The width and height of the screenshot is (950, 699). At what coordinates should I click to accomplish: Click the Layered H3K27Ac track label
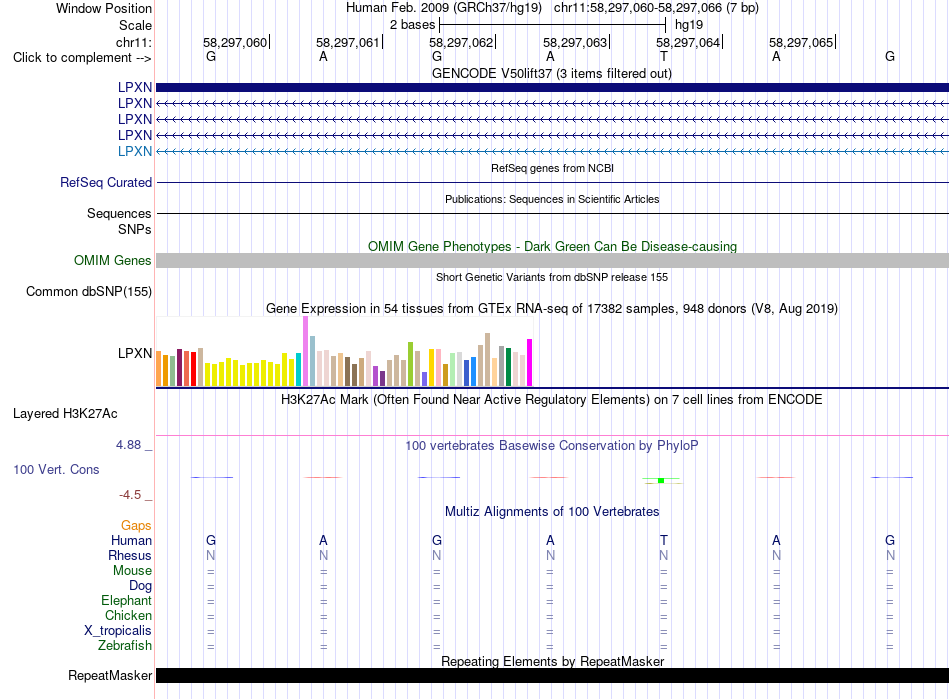[x=65, y=414]
